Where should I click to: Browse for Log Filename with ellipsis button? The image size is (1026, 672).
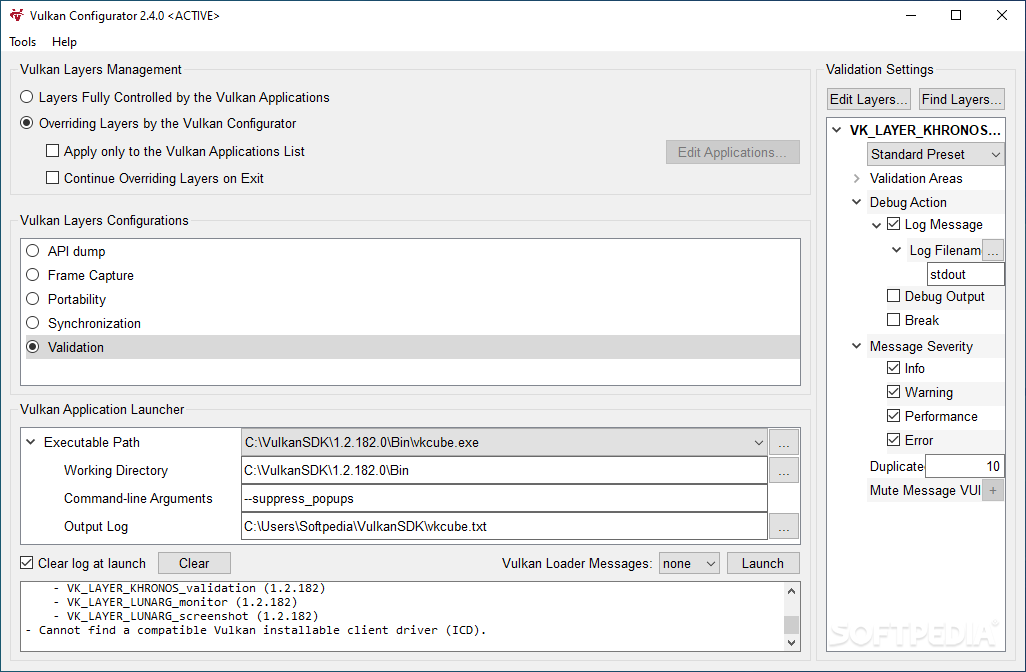(993, 251)
